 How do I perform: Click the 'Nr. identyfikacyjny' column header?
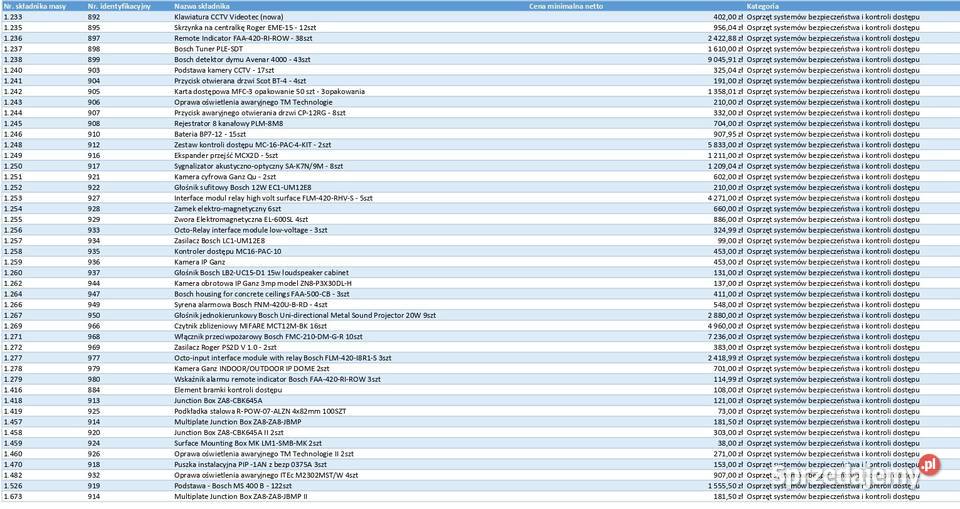119,6
